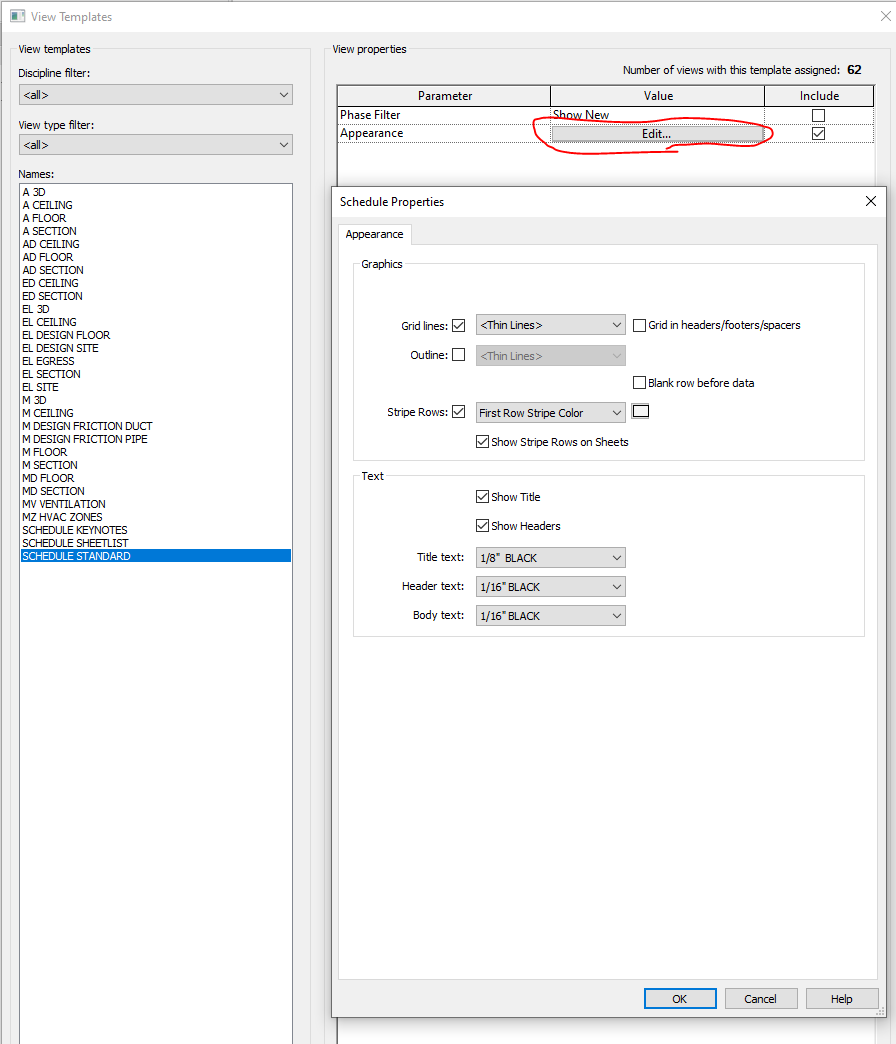Screen dimensions: 896x1044
Task: Enable Grid in headers/footers/spacers
Action: coord(638,324)
